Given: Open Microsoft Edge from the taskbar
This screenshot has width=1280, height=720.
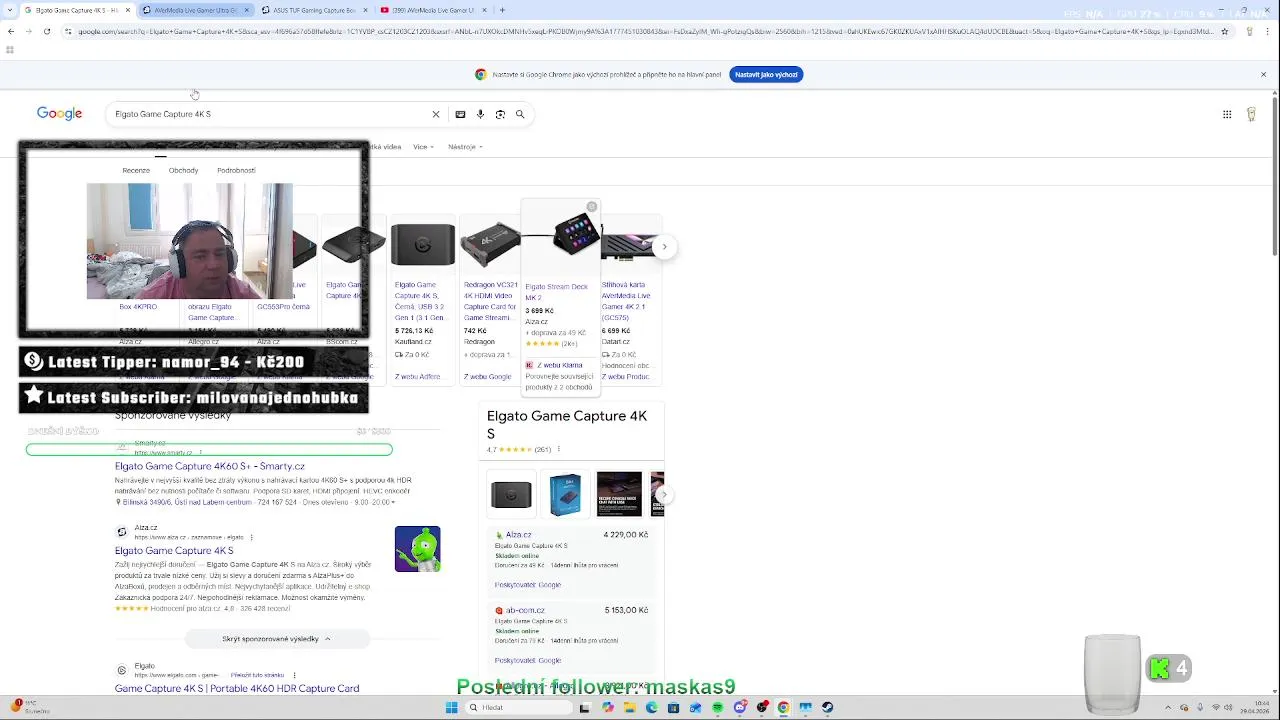Looking at the screenshot, I should click(x=651, y=707).
